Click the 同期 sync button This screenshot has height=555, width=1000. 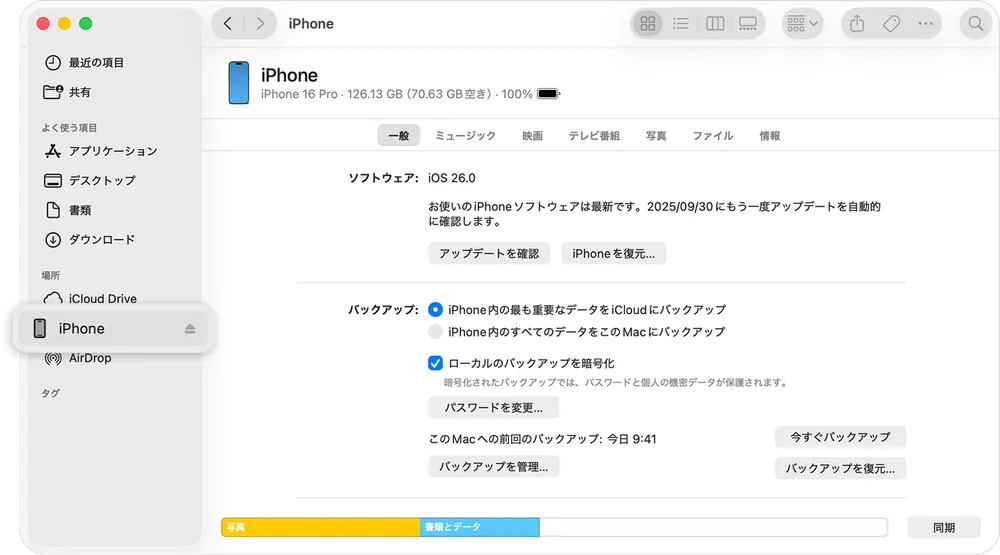coord(944,528)
